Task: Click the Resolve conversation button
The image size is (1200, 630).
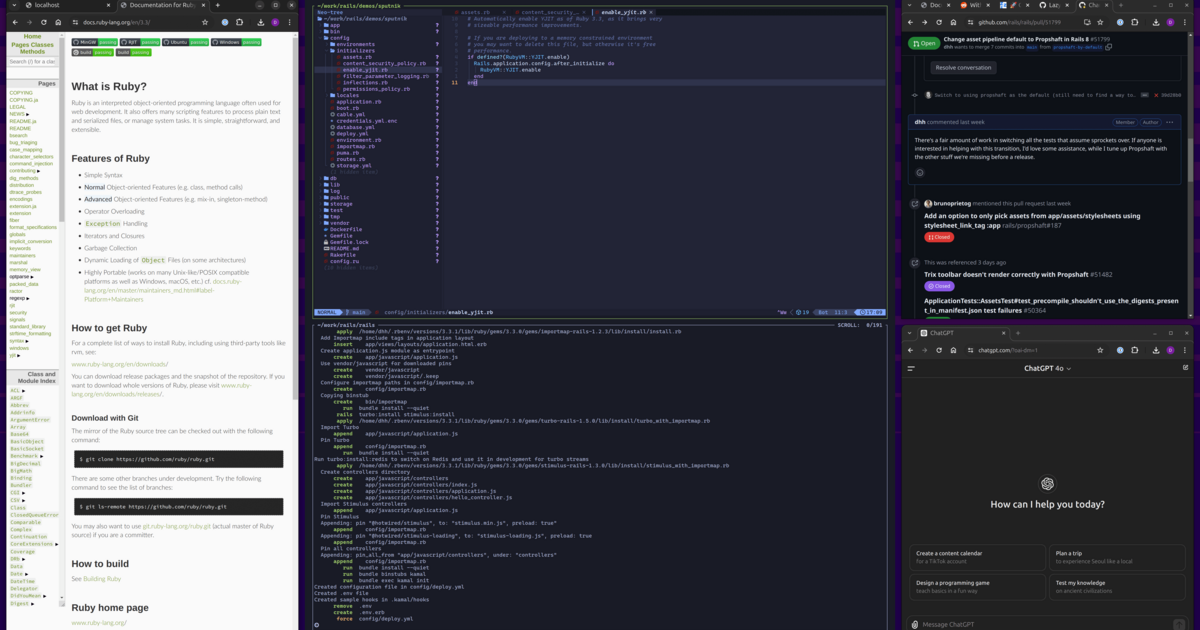Action: tap(963, 68)
